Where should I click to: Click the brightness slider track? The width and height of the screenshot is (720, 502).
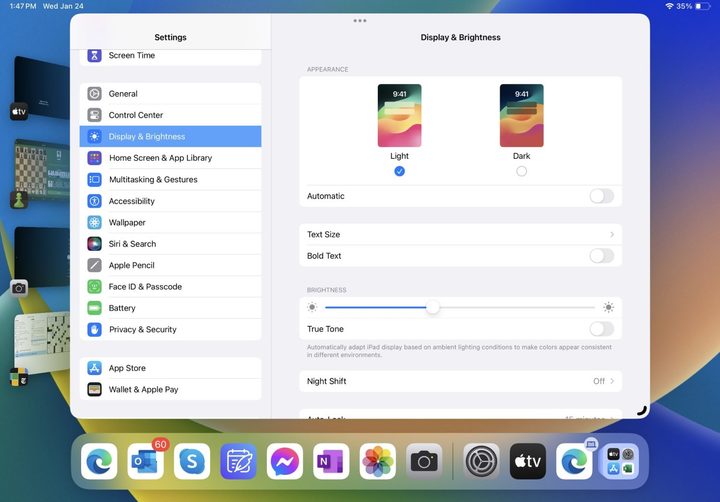tap(460, 307)
